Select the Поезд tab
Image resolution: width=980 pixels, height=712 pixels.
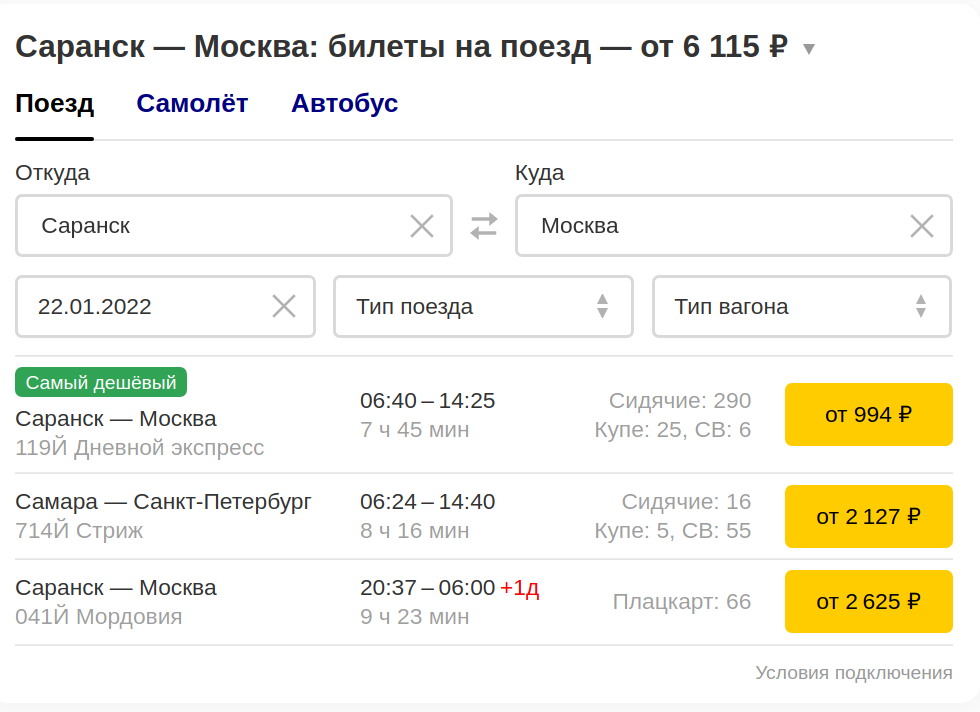click(x=55, y=103)
